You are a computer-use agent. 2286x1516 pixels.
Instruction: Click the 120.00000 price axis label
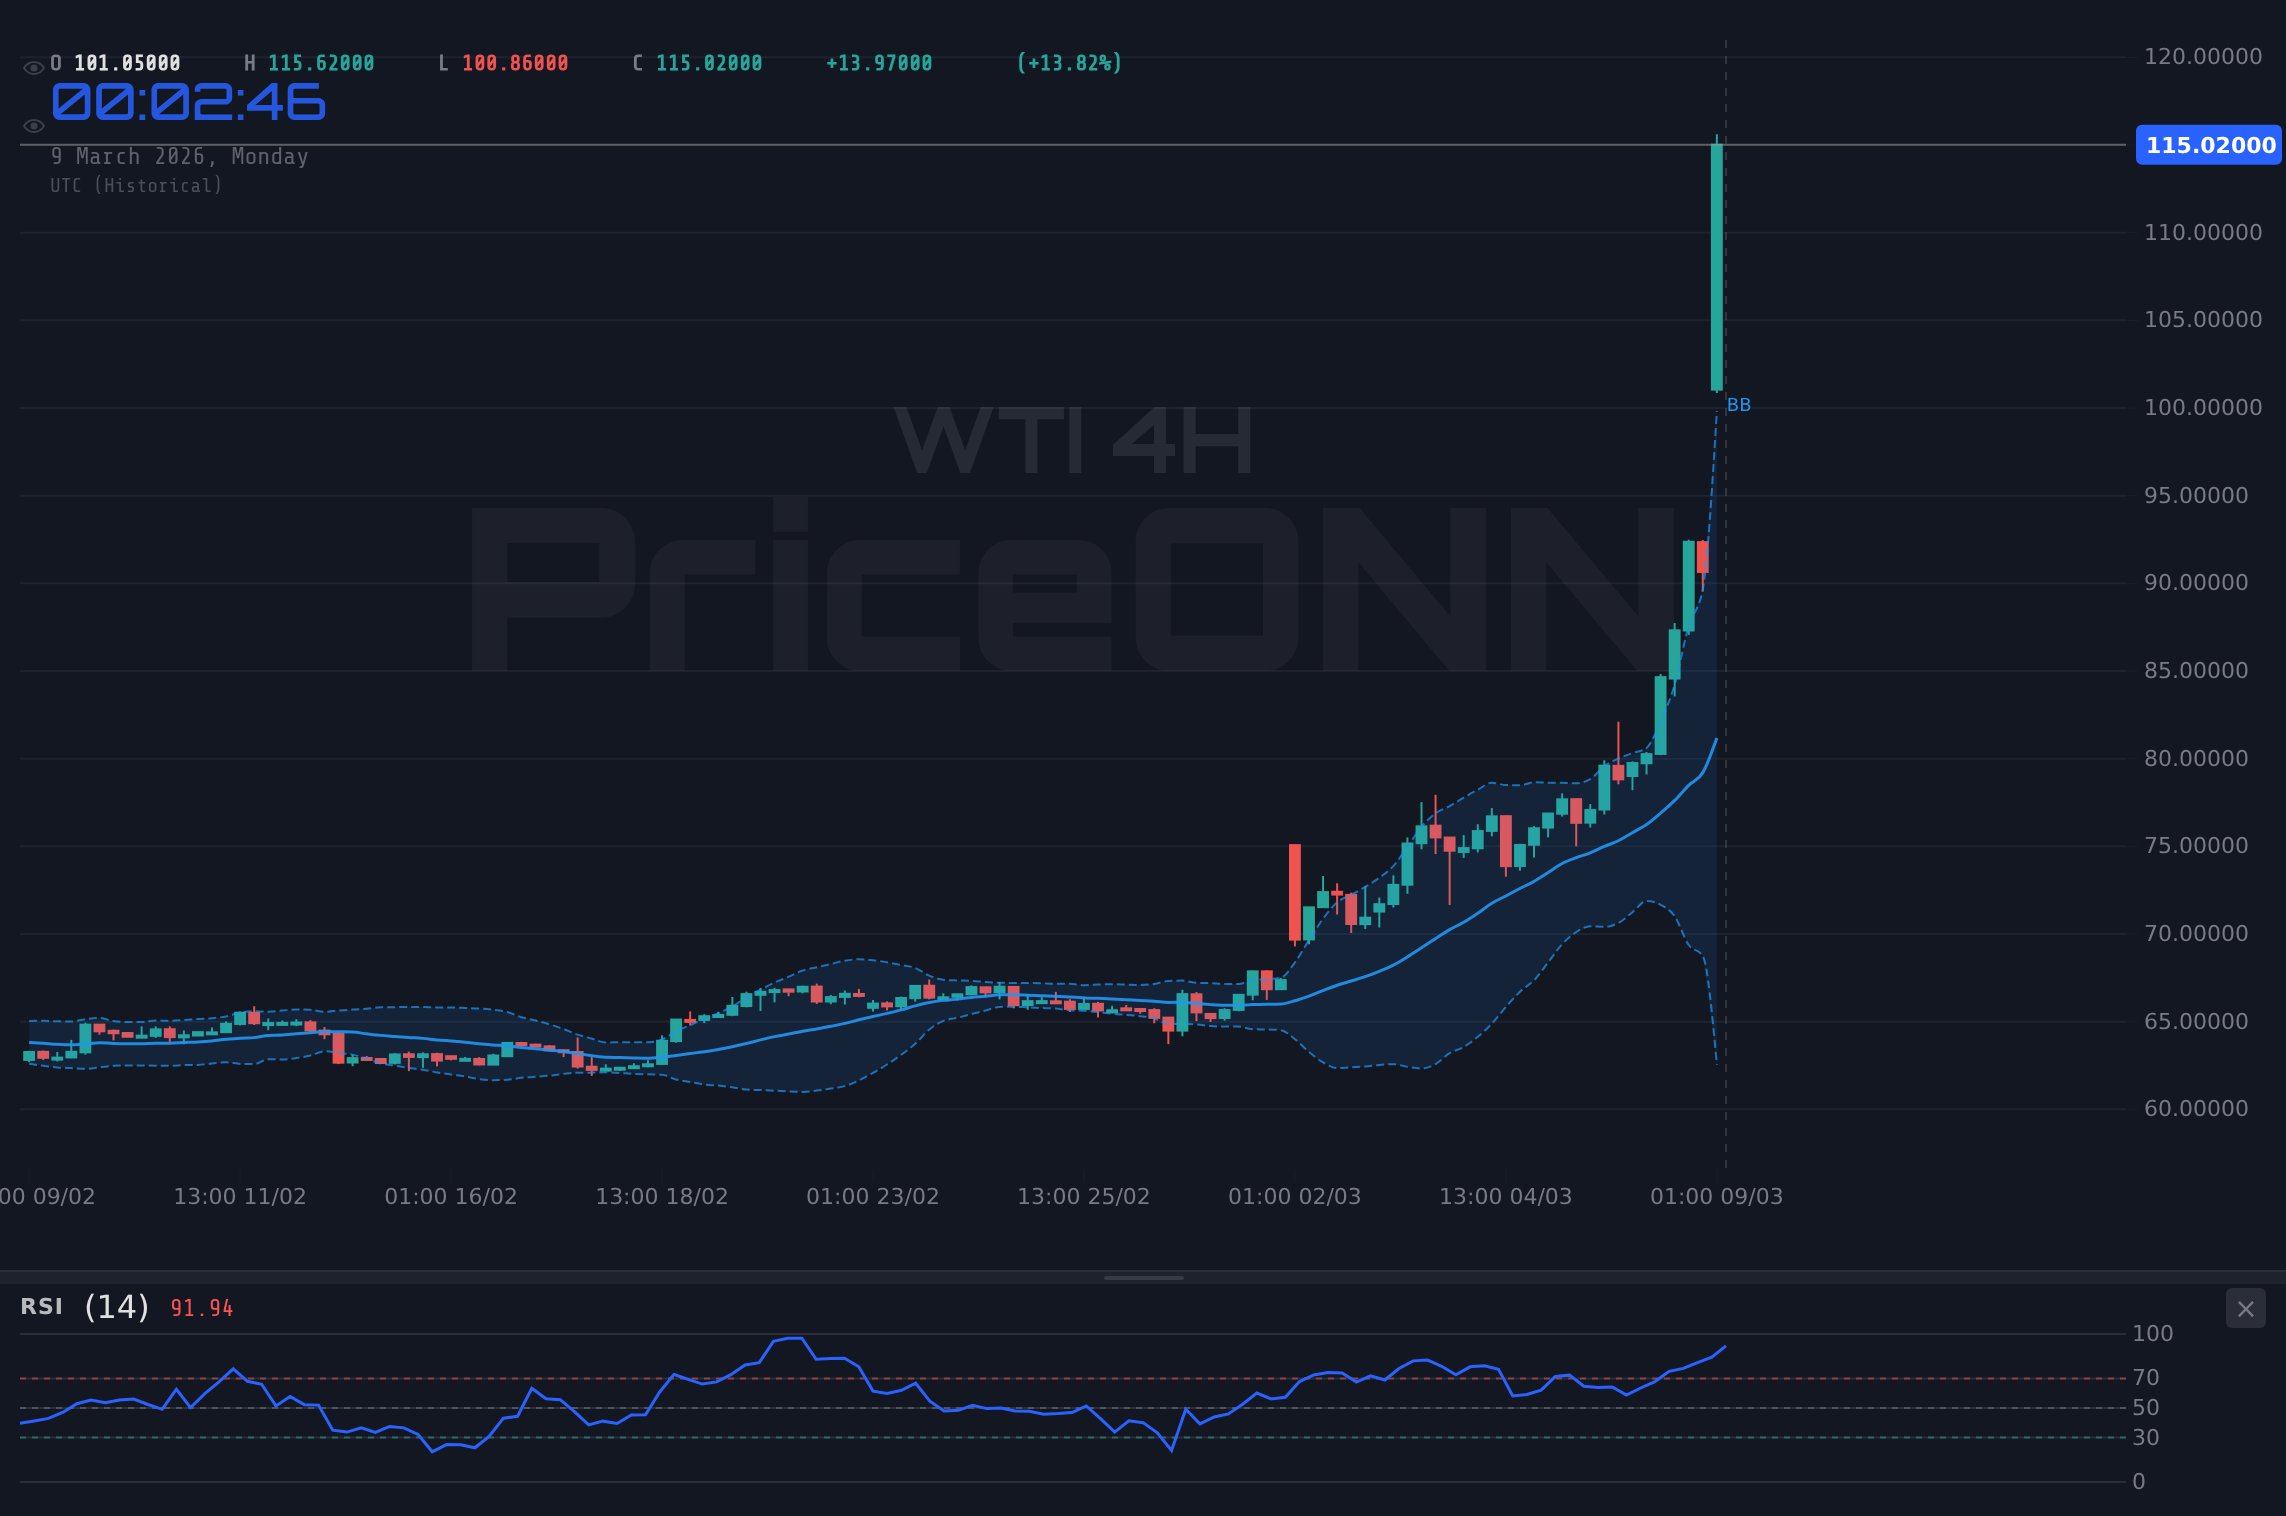[2203, 57]
